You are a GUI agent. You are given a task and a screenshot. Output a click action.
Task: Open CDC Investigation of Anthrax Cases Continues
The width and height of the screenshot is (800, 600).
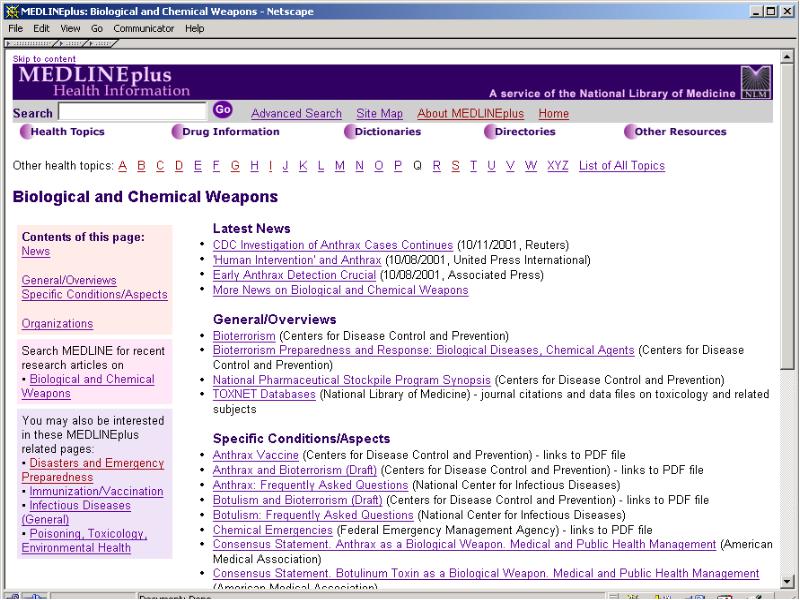point(333,245)
